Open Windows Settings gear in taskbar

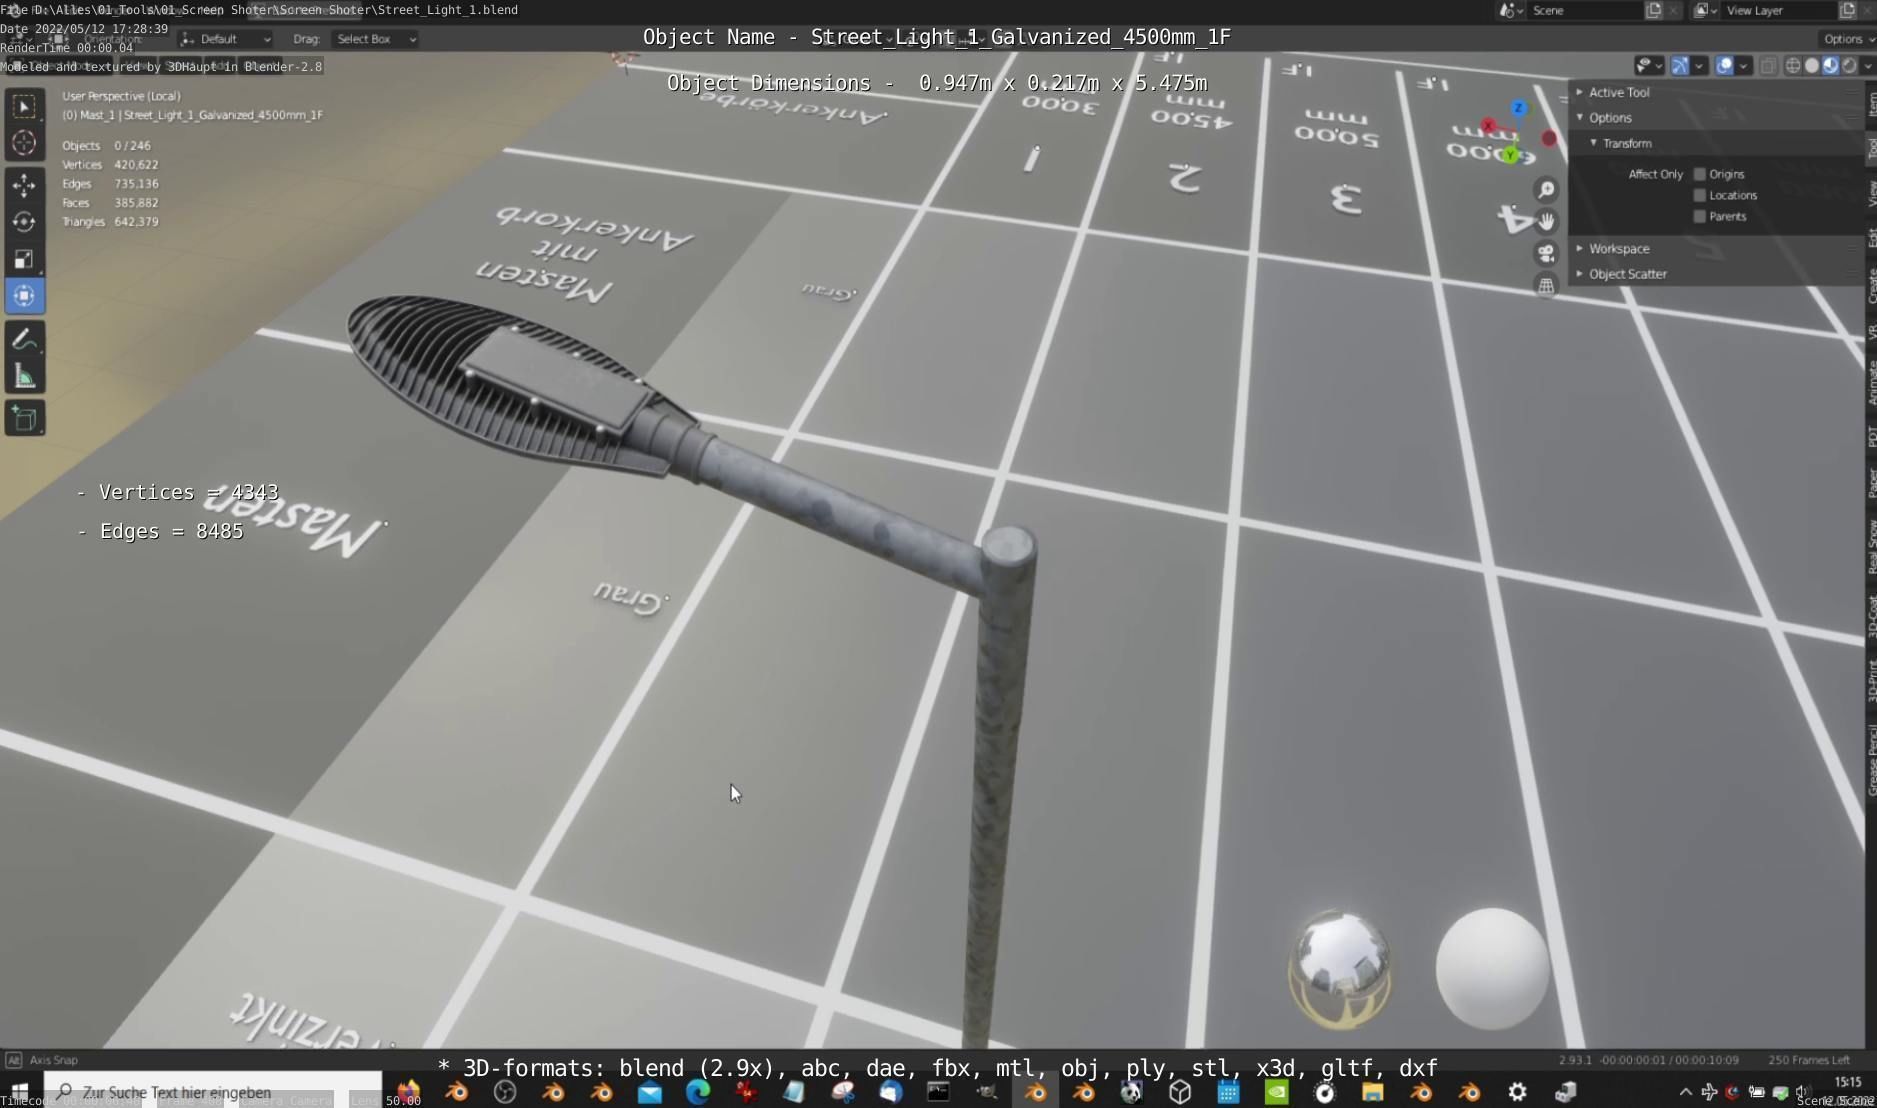(1517, 1092)
